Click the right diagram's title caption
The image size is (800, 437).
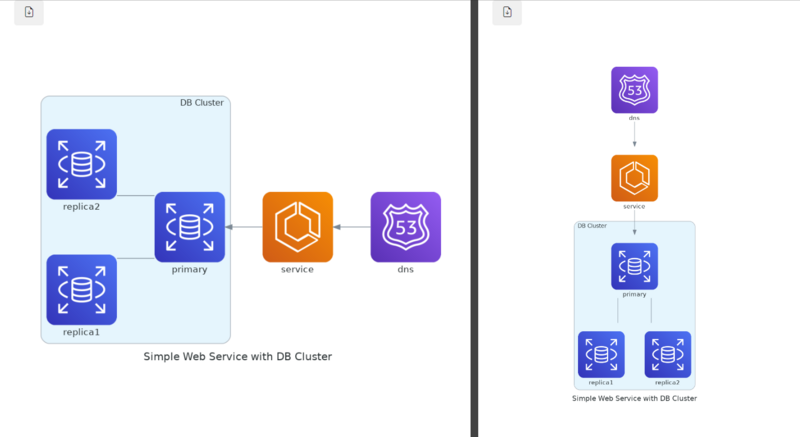tap(634, 398)
